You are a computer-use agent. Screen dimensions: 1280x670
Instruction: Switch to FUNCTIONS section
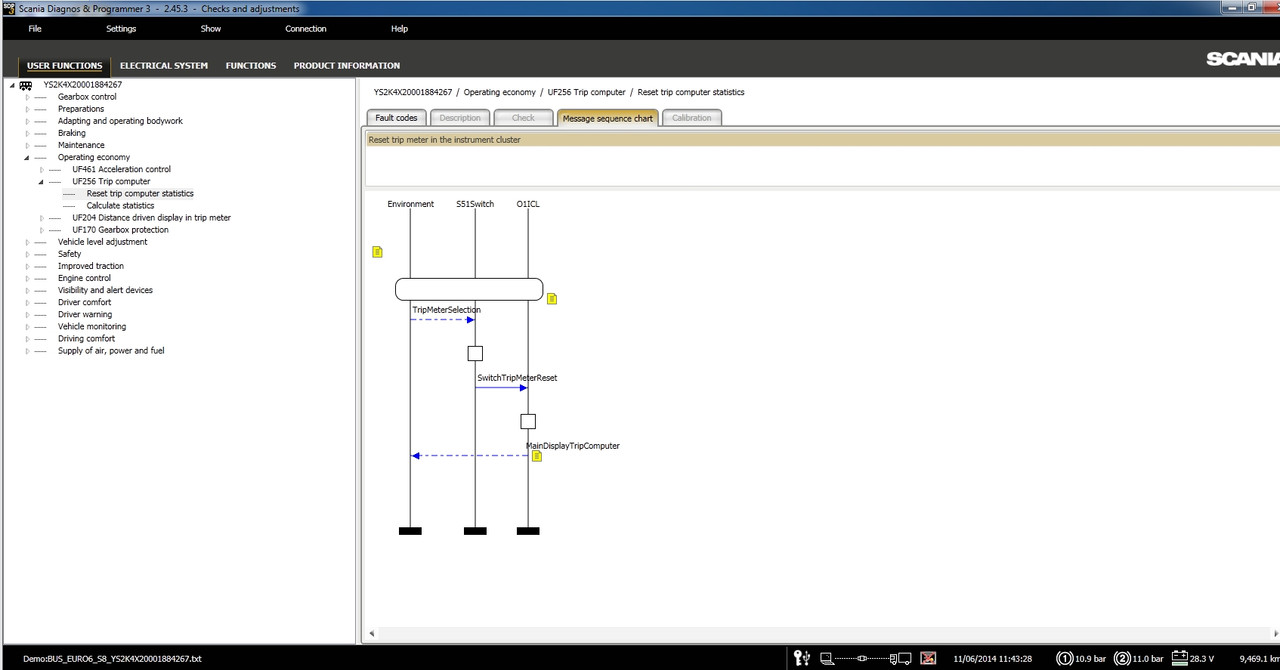pyautogui.click(x=251, y=66)
